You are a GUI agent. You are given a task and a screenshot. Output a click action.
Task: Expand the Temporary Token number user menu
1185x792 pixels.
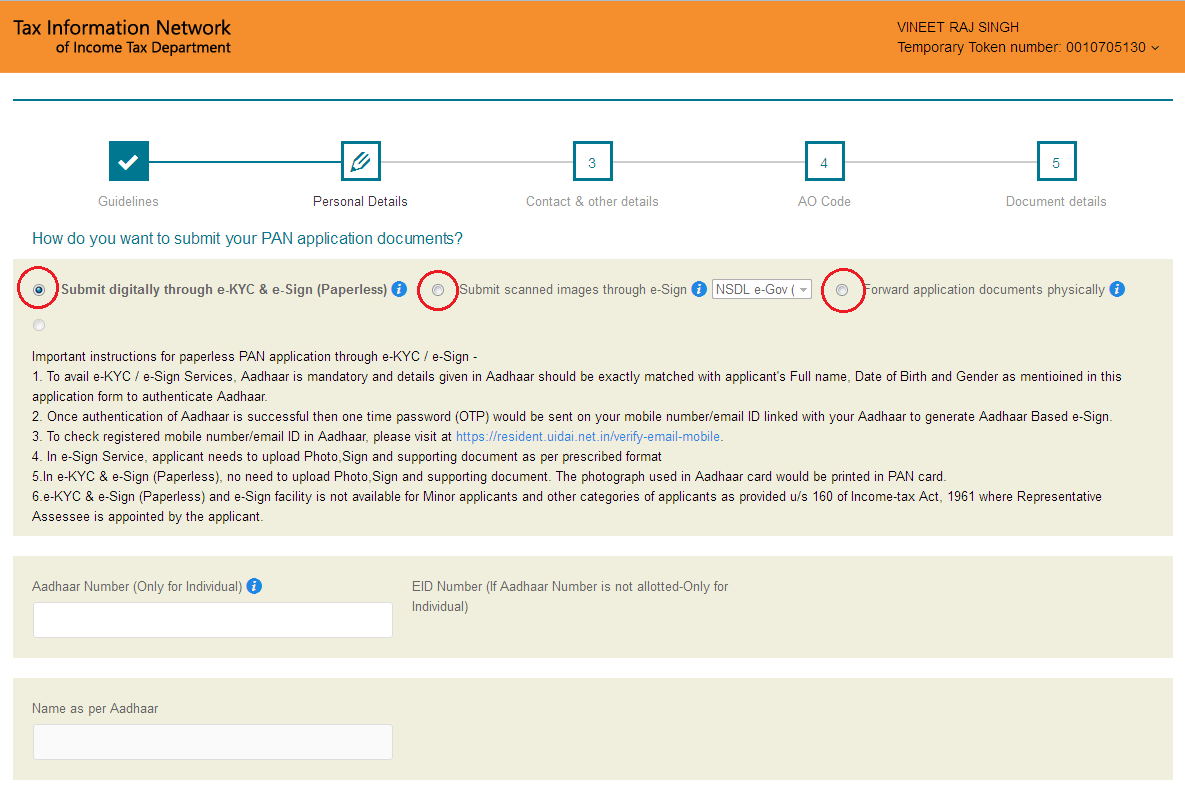[x=1028, y=47]
